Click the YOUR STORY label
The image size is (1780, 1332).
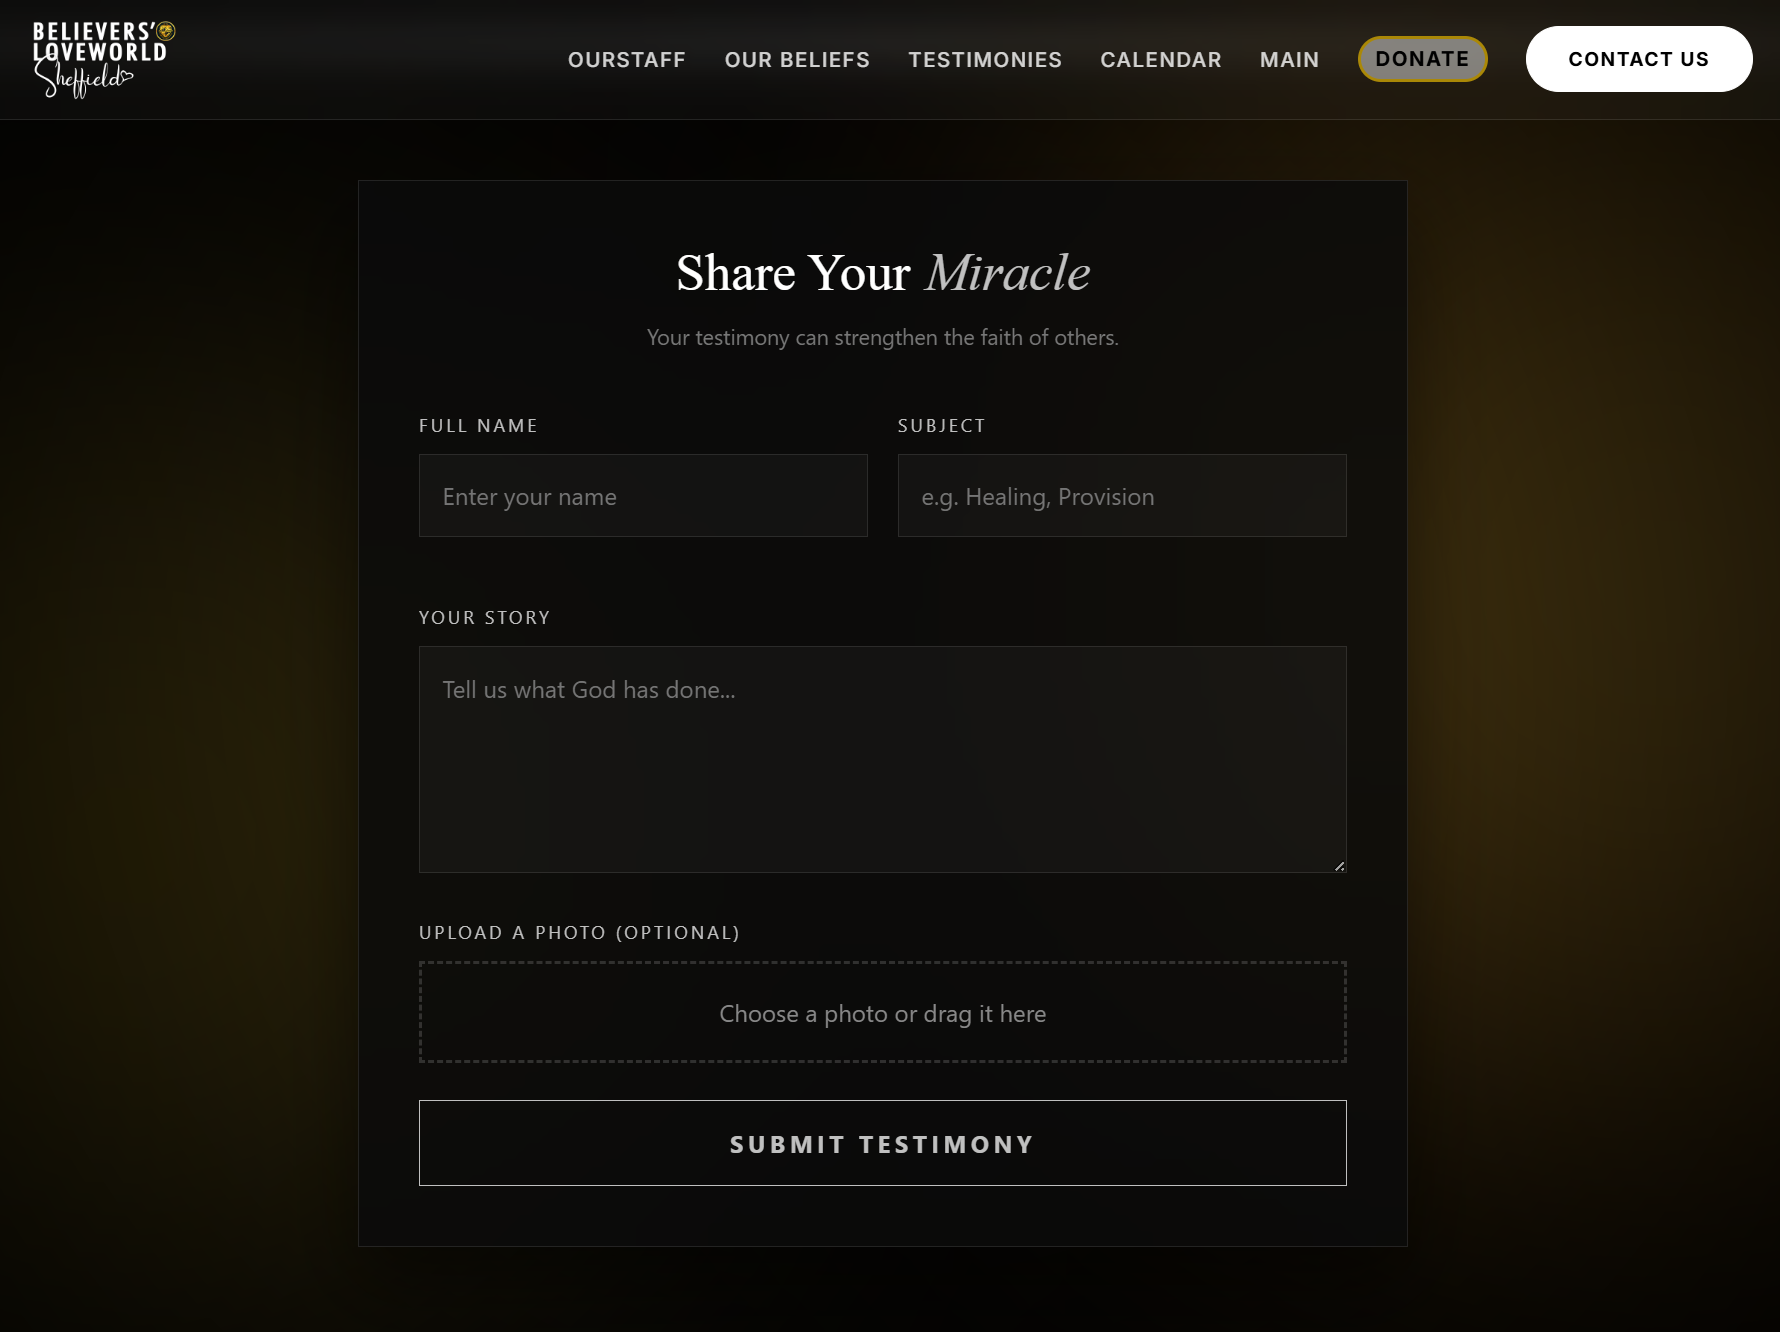coord(485,618)
